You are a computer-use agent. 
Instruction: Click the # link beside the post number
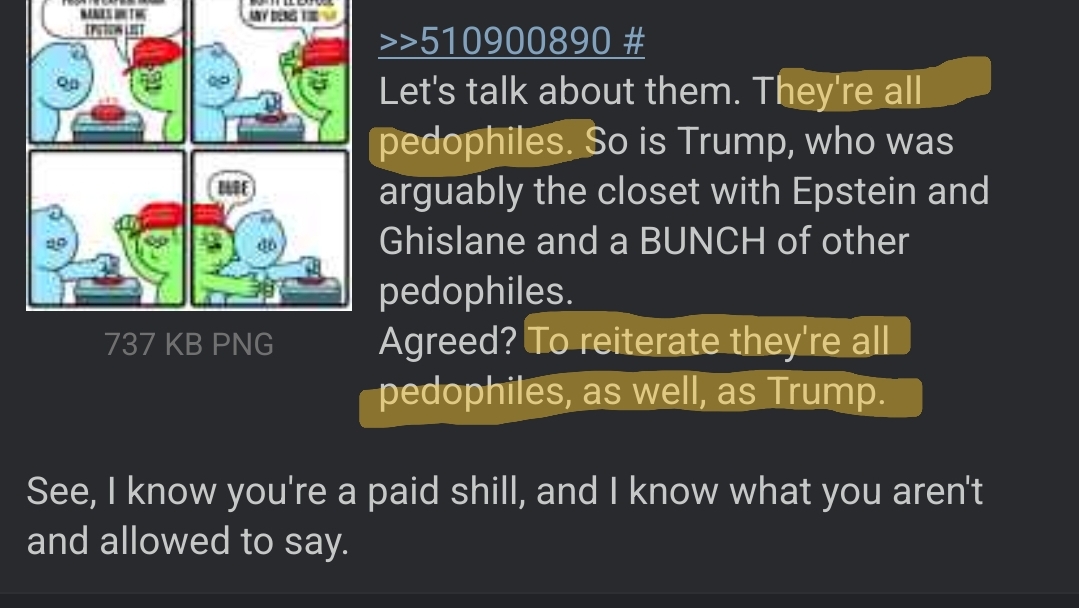634,41
